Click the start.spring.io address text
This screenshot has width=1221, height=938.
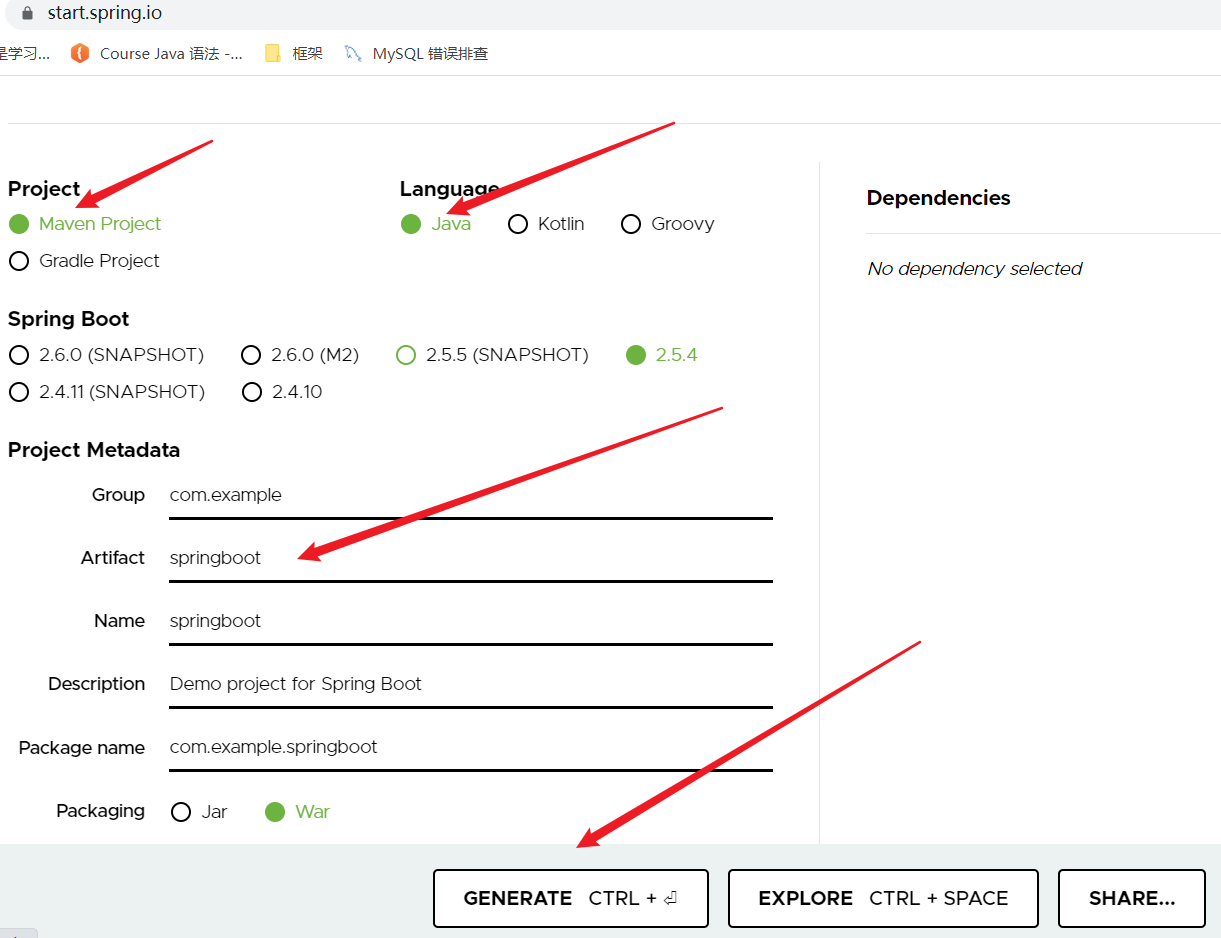105,14
